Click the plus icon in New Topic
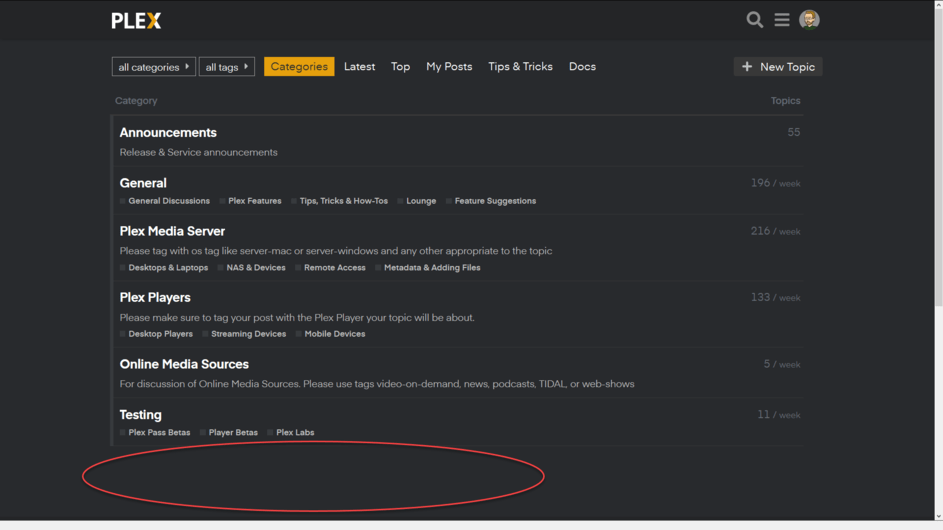This screenshot has width=943, height=530. pos(747,67)
